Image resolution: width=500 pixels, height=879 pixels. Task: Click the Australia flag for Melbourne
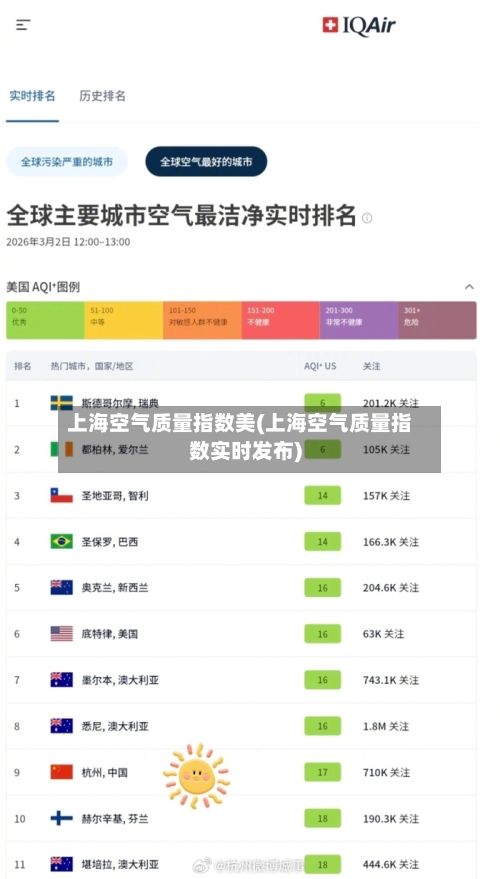(62, 680)
